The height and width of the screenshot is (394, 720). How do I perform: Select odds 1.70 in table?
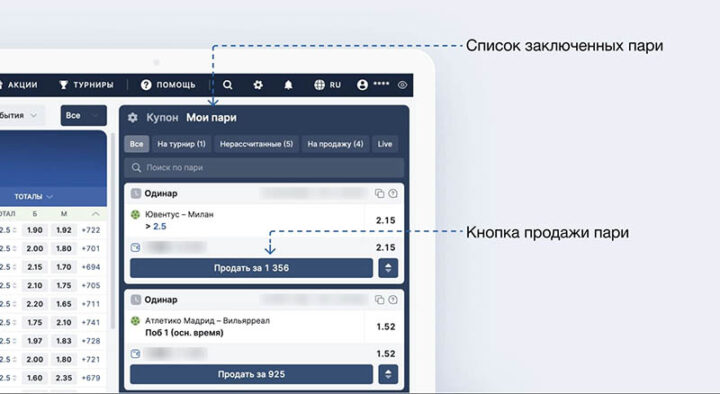point(64,267)
